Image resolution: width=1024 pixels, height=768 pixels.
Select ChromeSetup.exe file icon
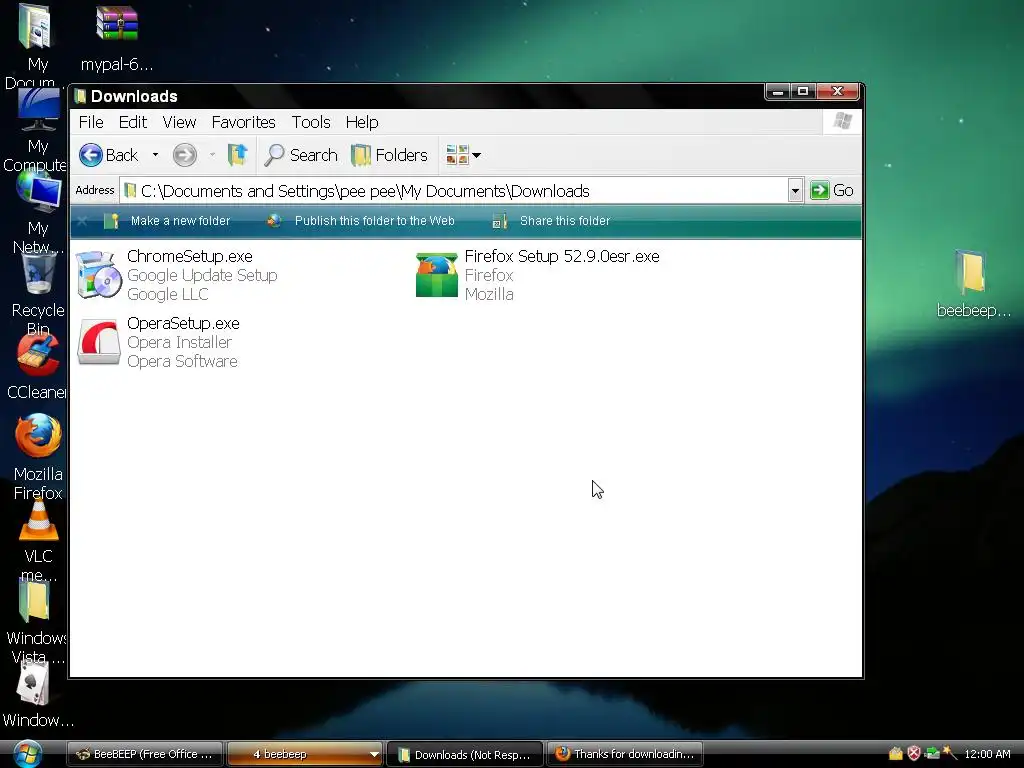tap(99, 275)
